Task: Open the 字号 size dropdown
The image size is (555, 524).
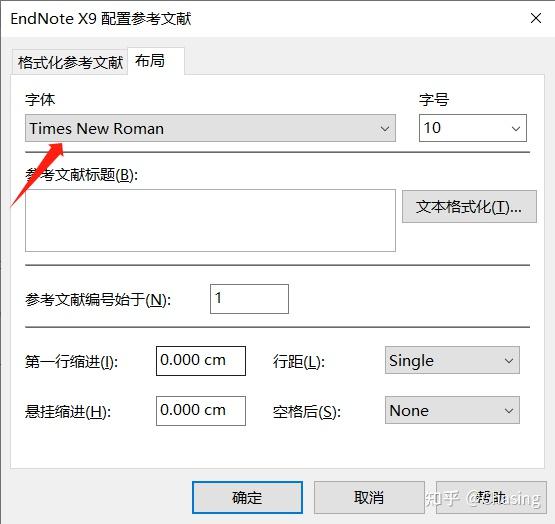Action: pos(473,128)
